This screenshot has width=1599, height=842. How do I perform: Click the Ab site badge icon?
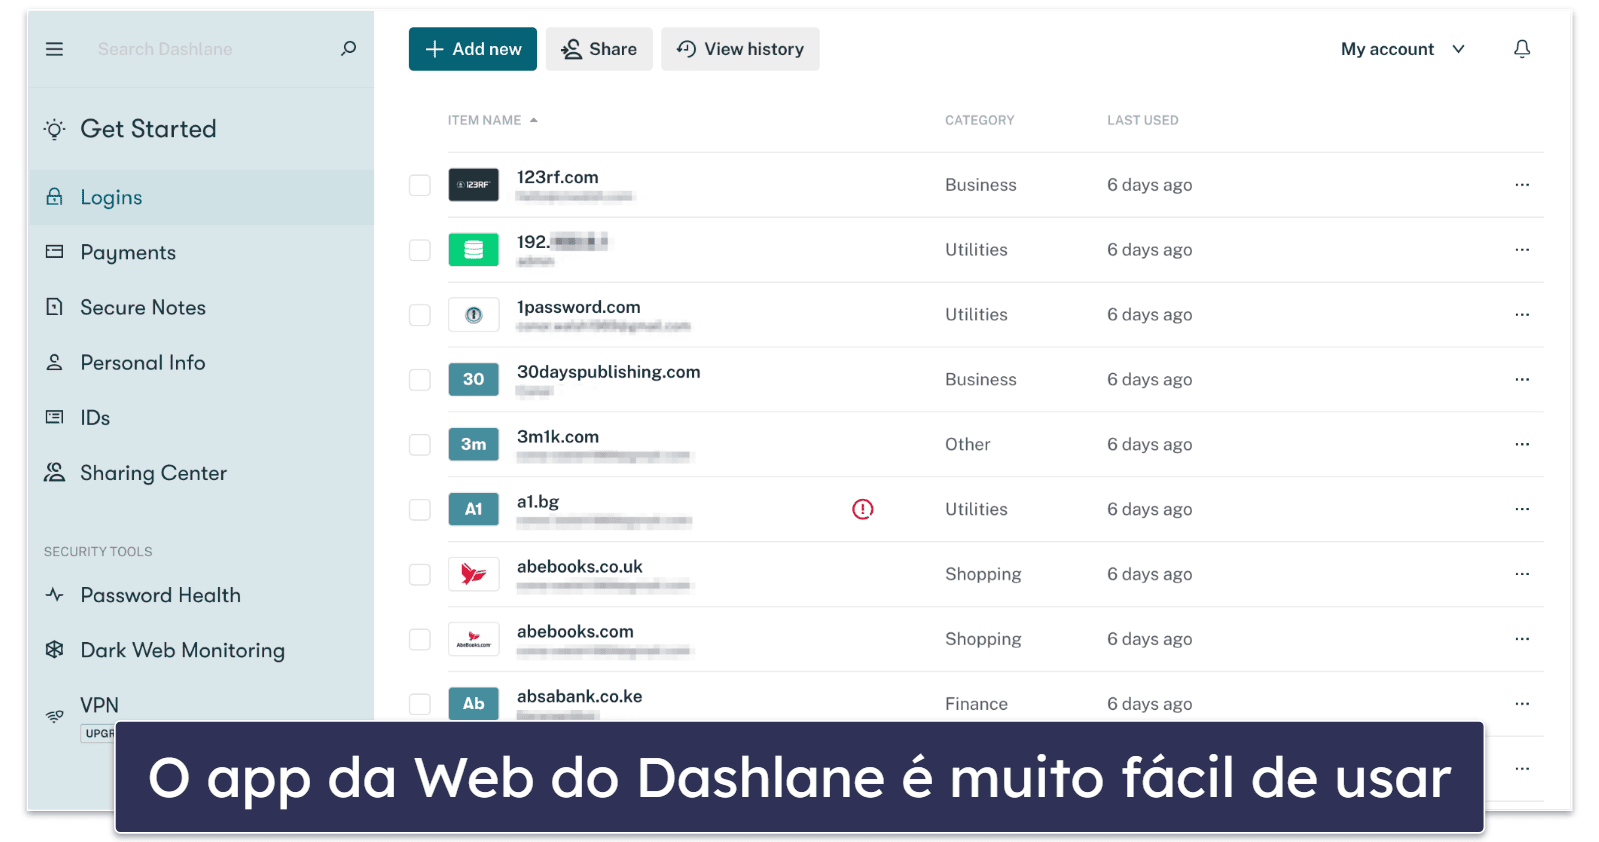tap(473, 704)
